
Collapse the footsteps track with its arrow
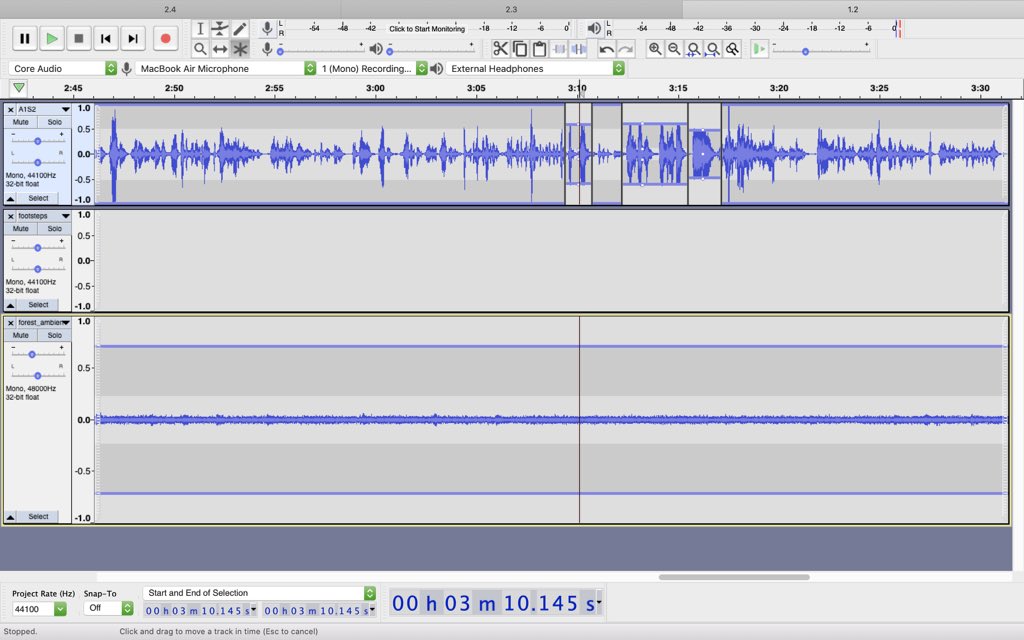[10, 305]
